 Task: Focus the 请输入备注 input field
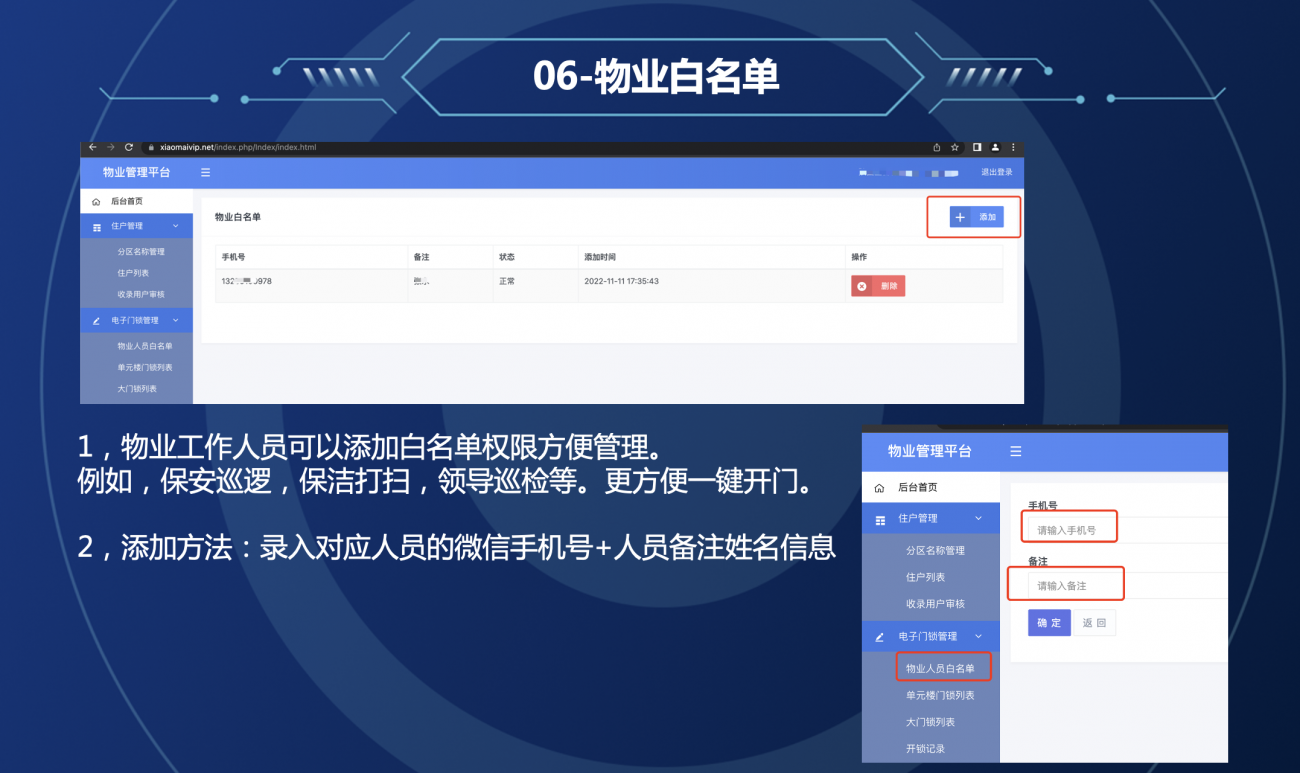coord(1127,585)
